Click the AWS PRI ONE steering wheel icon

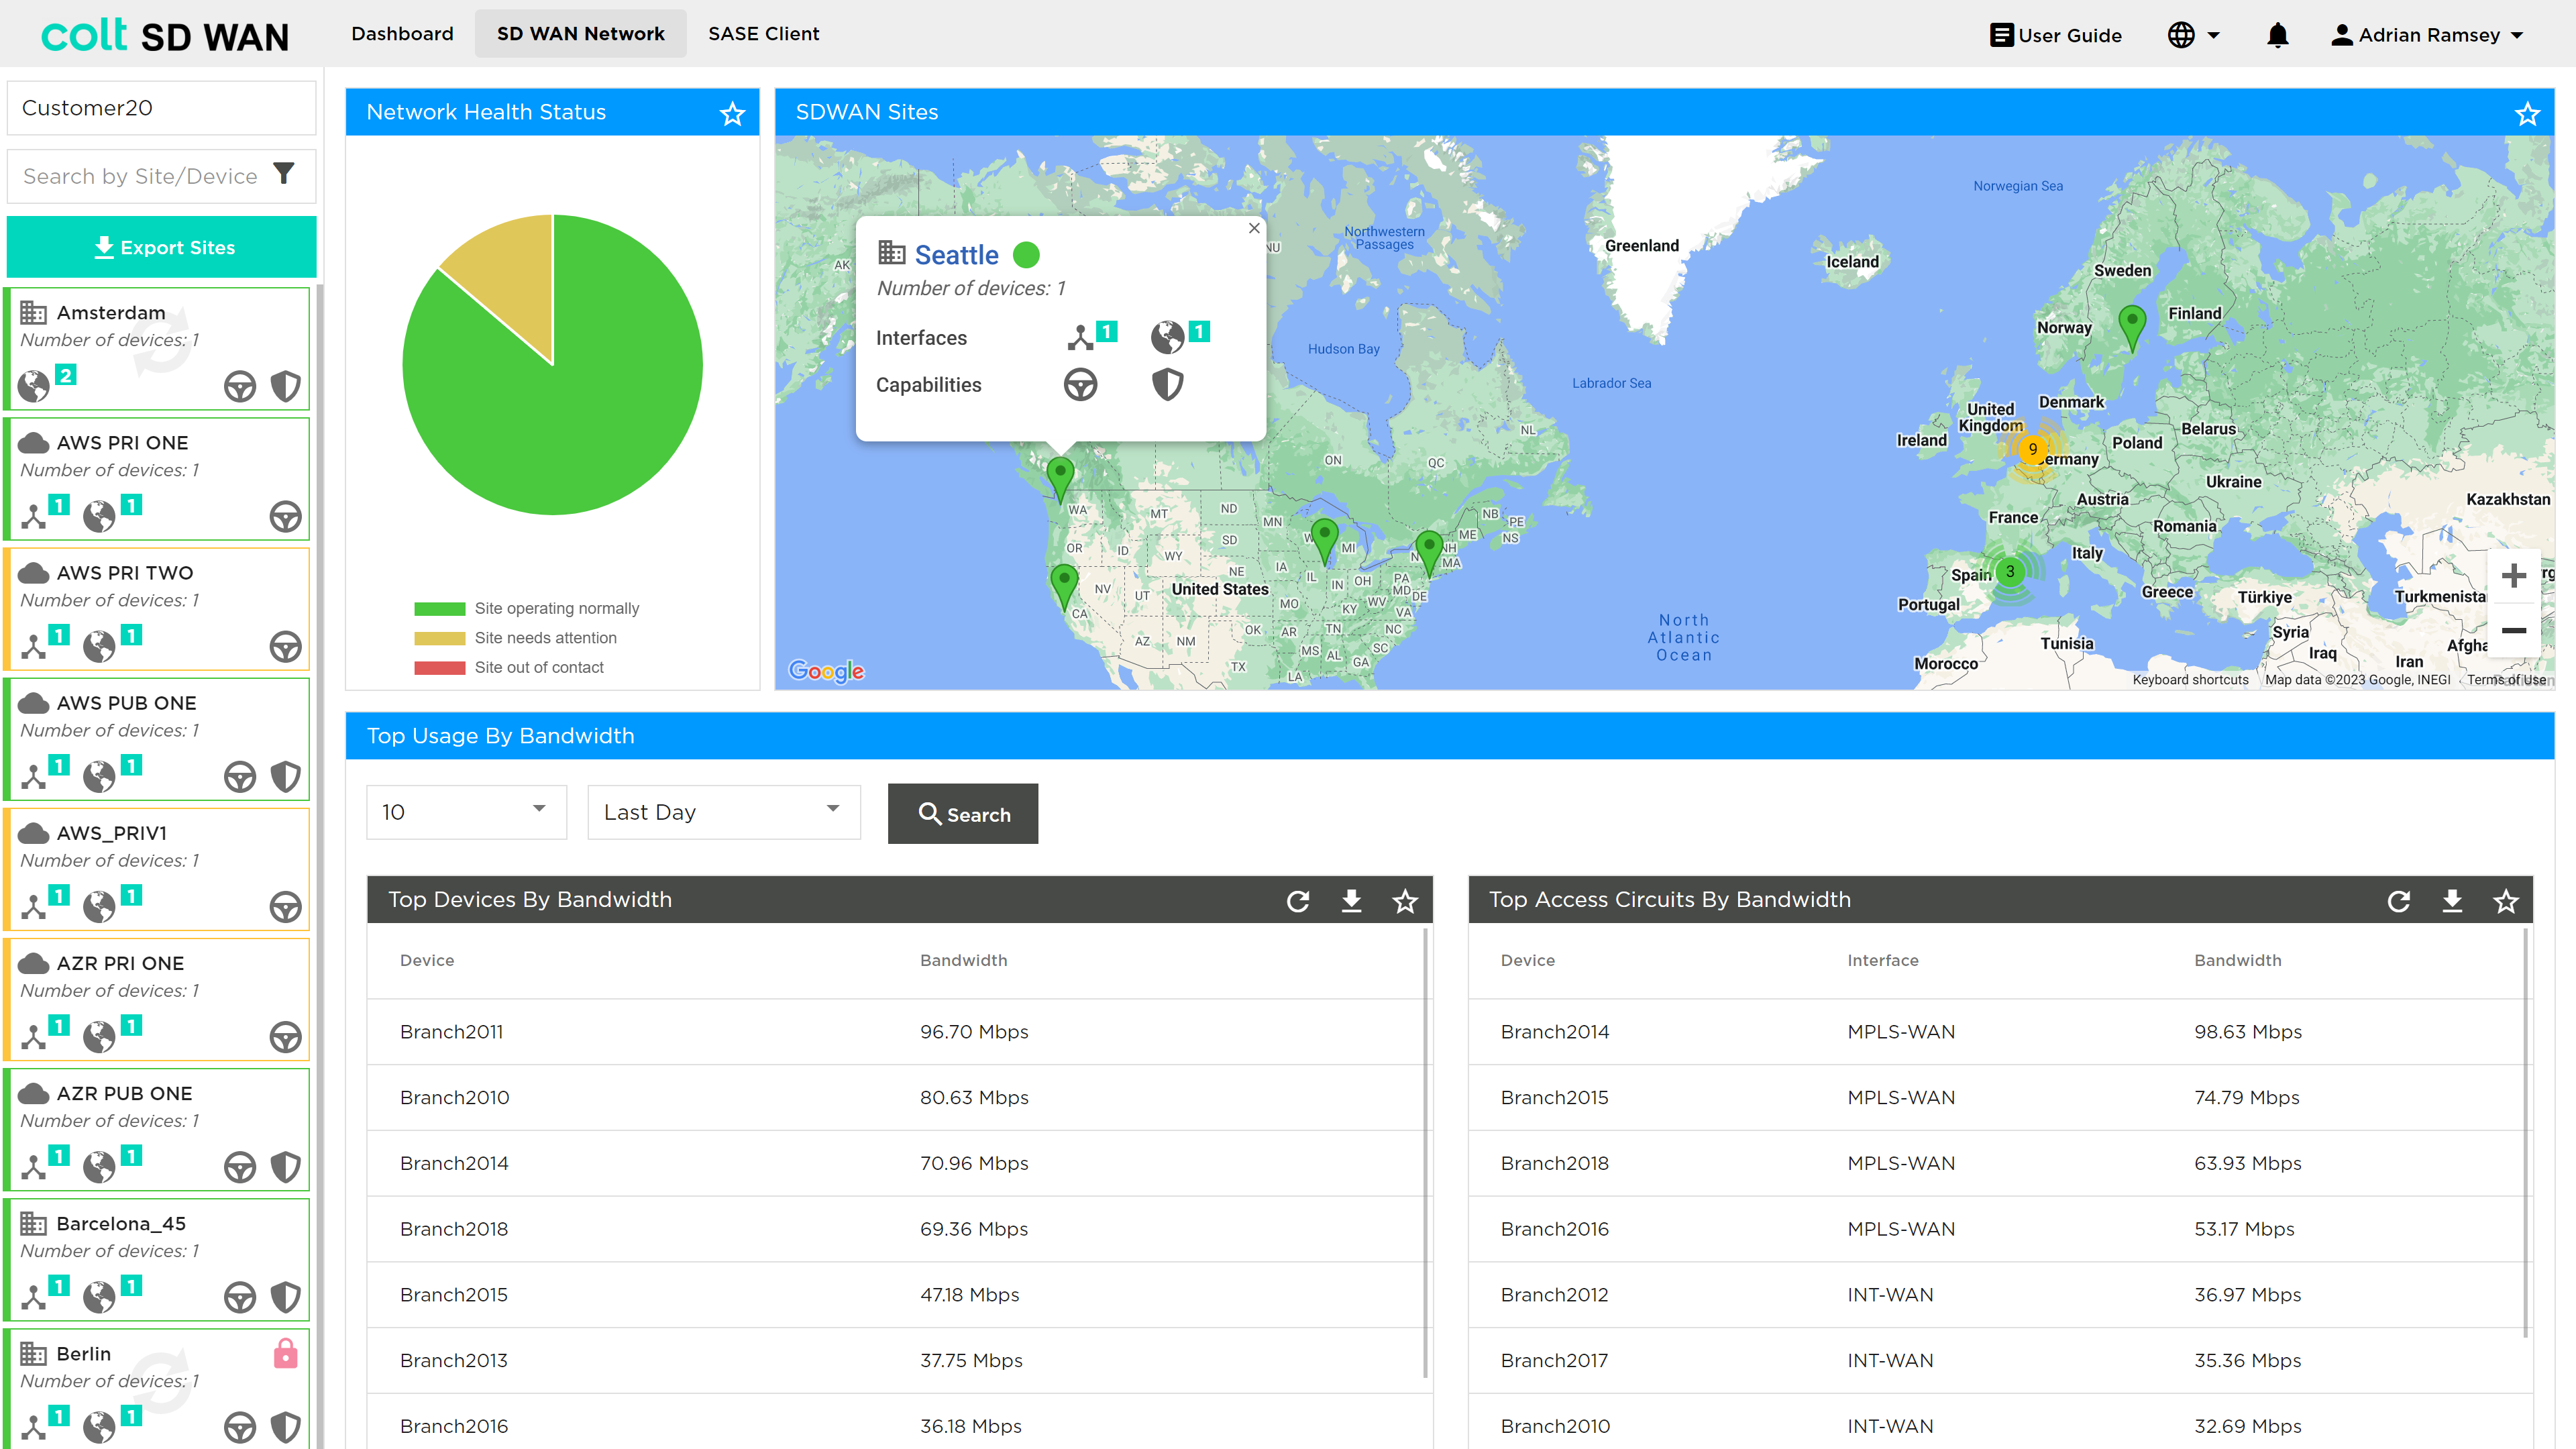click(x=286, y=516)
